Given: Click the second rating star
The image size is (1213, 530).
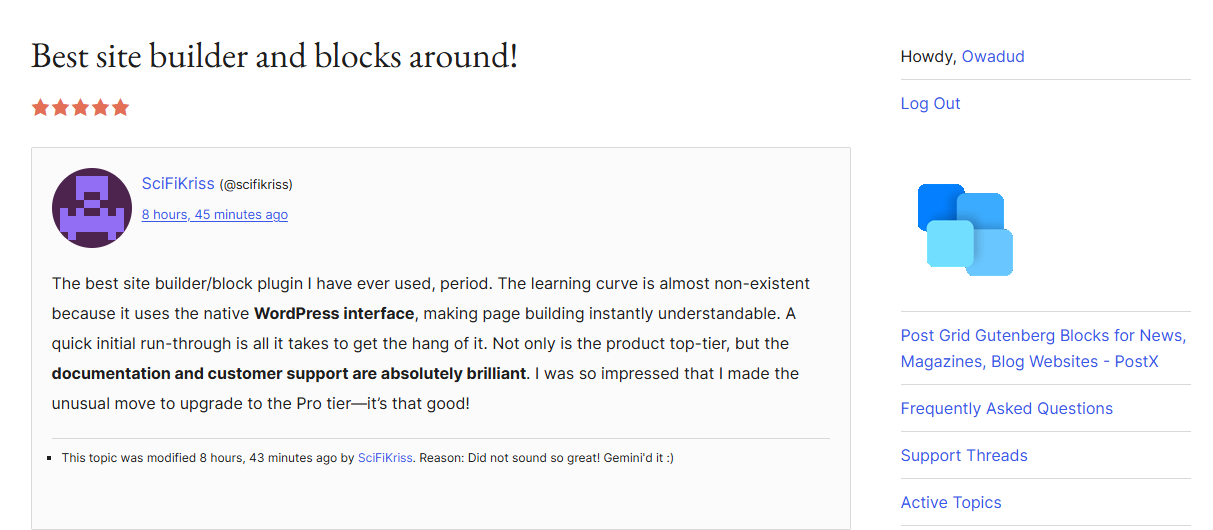Looking at the screenshot, I should (x=61, y=107).
